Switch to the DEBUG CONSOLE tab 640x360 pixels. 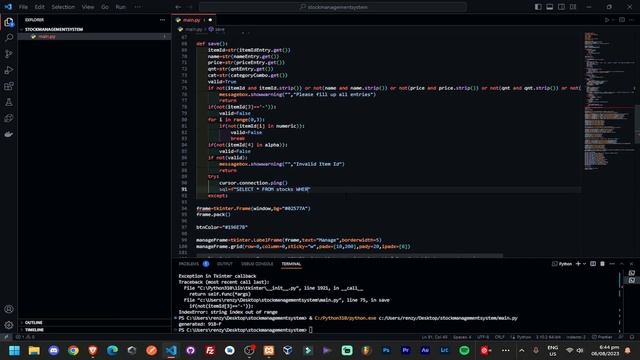pos(257,264)
